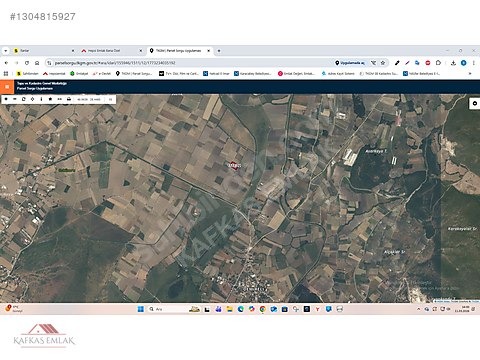Click the pen extension icon
The width and height of the screenshot is (480, 360).
[407, 63]
